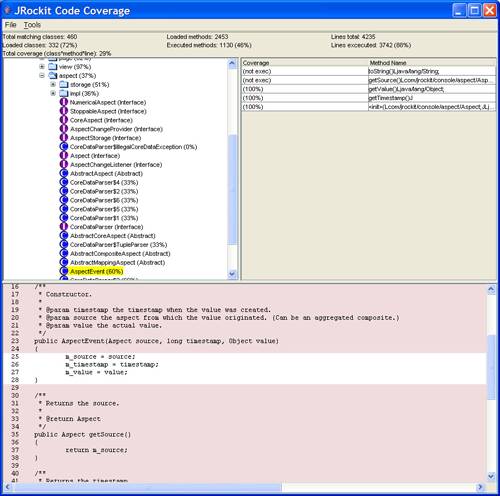
Task: Click source pane horizontal scroll right arrow
Action: (480, 487)
